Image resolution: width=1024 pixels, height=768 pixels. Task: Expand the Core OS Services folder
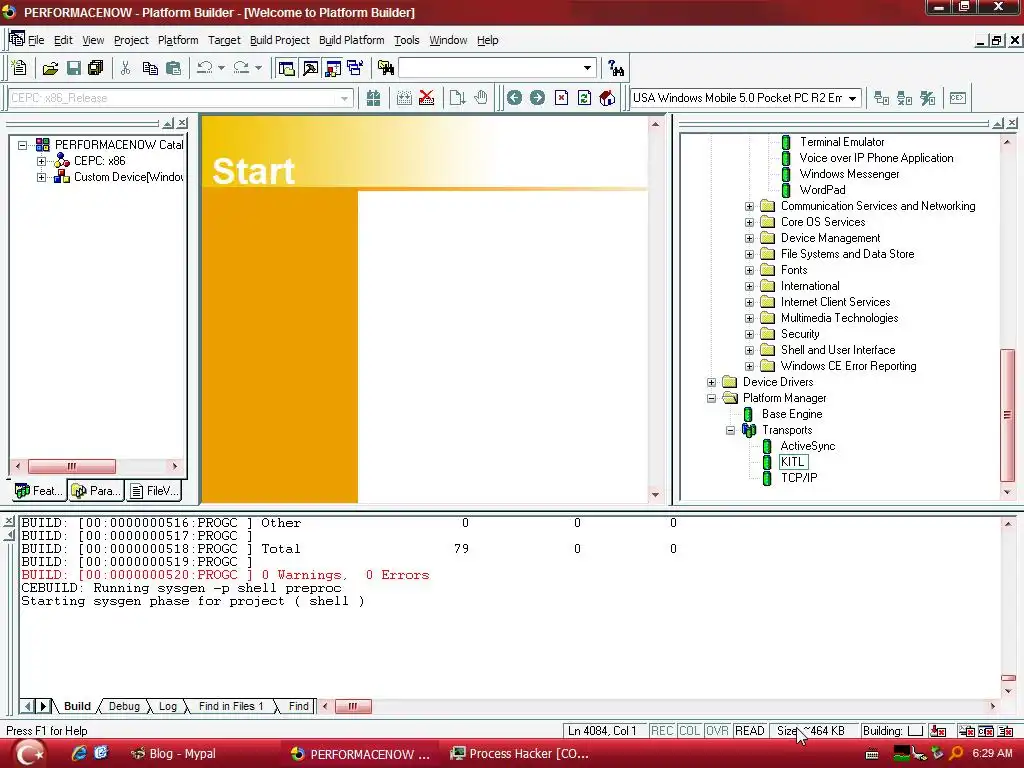(750, 222)
